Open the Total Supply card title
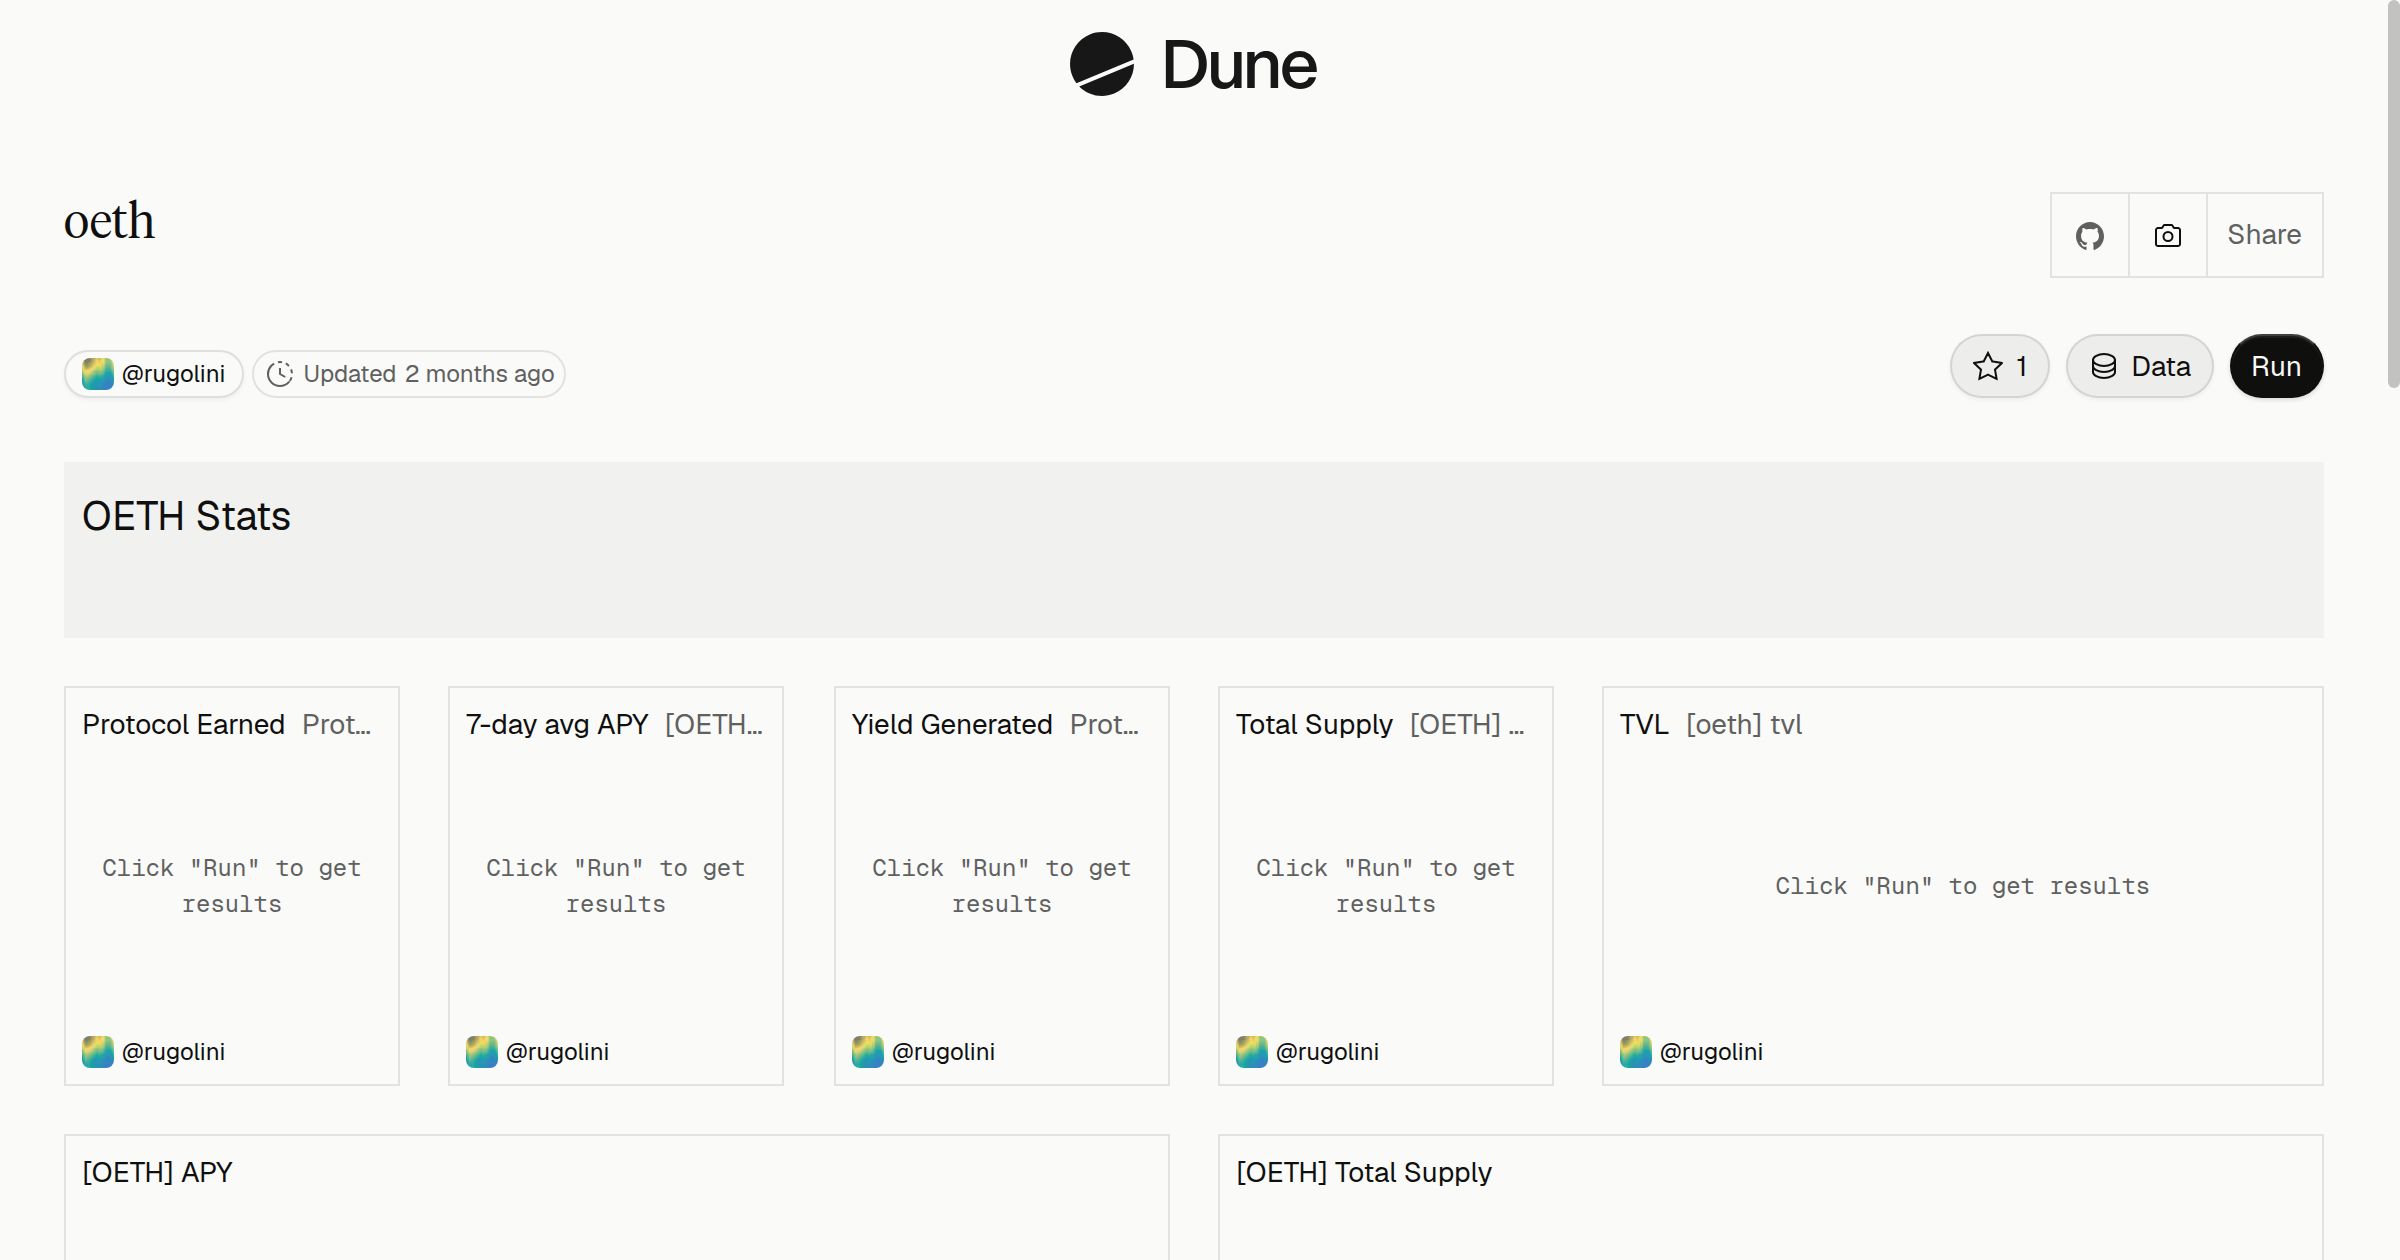 coord(1314,724)
